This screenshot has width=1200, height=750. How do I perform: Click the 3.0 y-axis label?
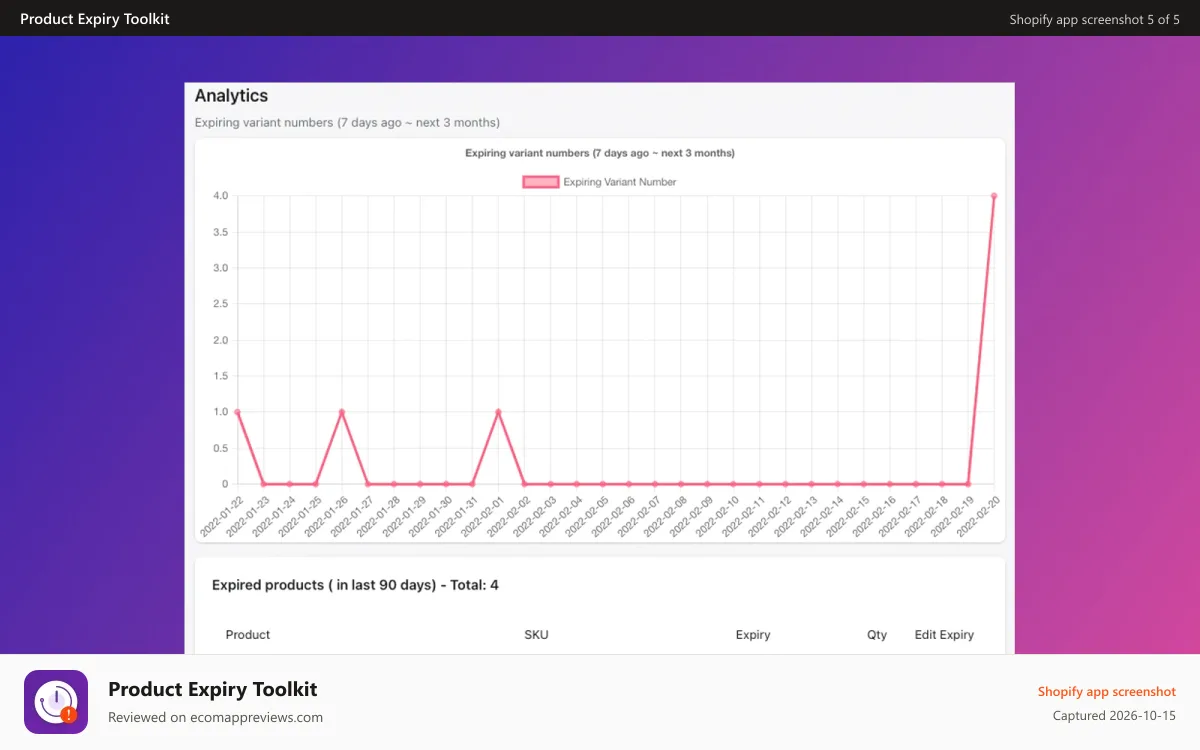tap(220, 268)
